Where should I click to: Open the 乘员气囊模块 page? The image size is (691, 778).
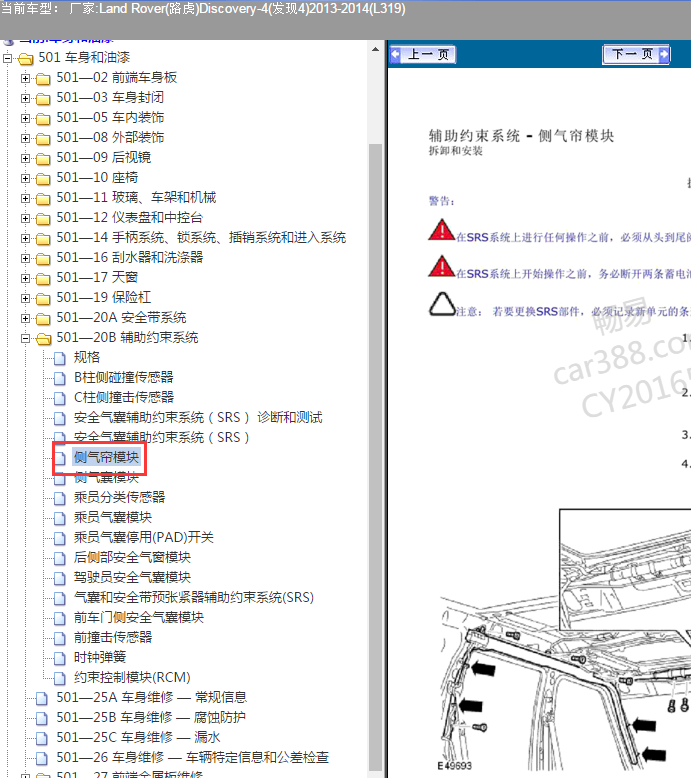[x=113, y=518]
